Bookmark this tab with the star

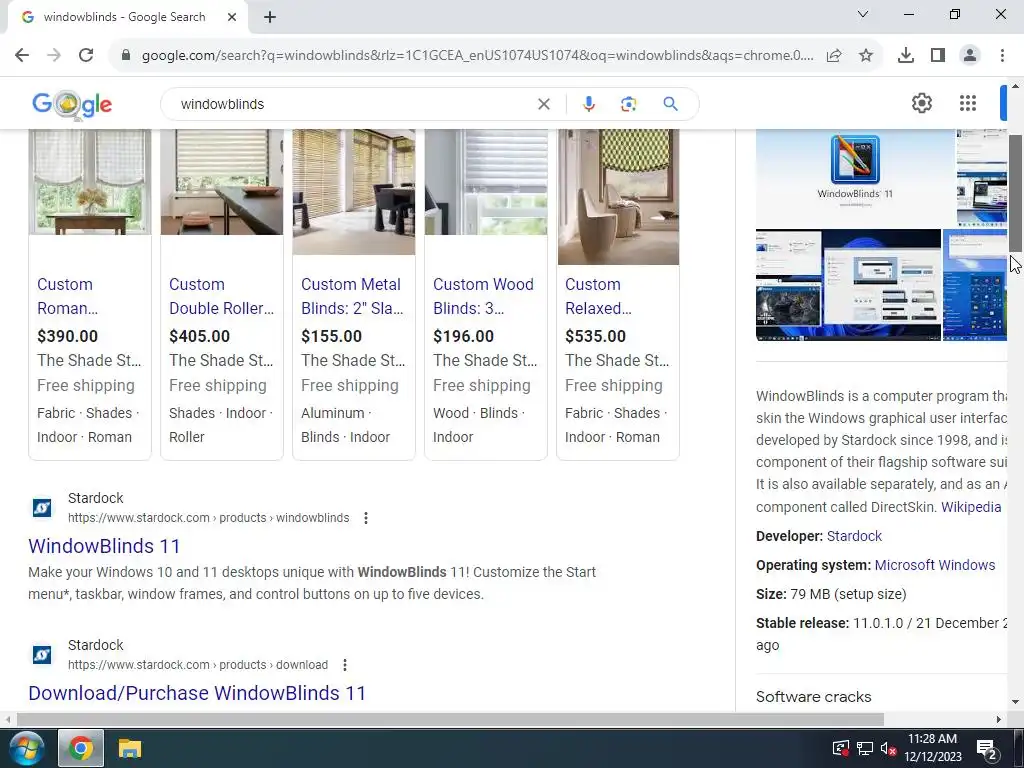coord(866,56)
